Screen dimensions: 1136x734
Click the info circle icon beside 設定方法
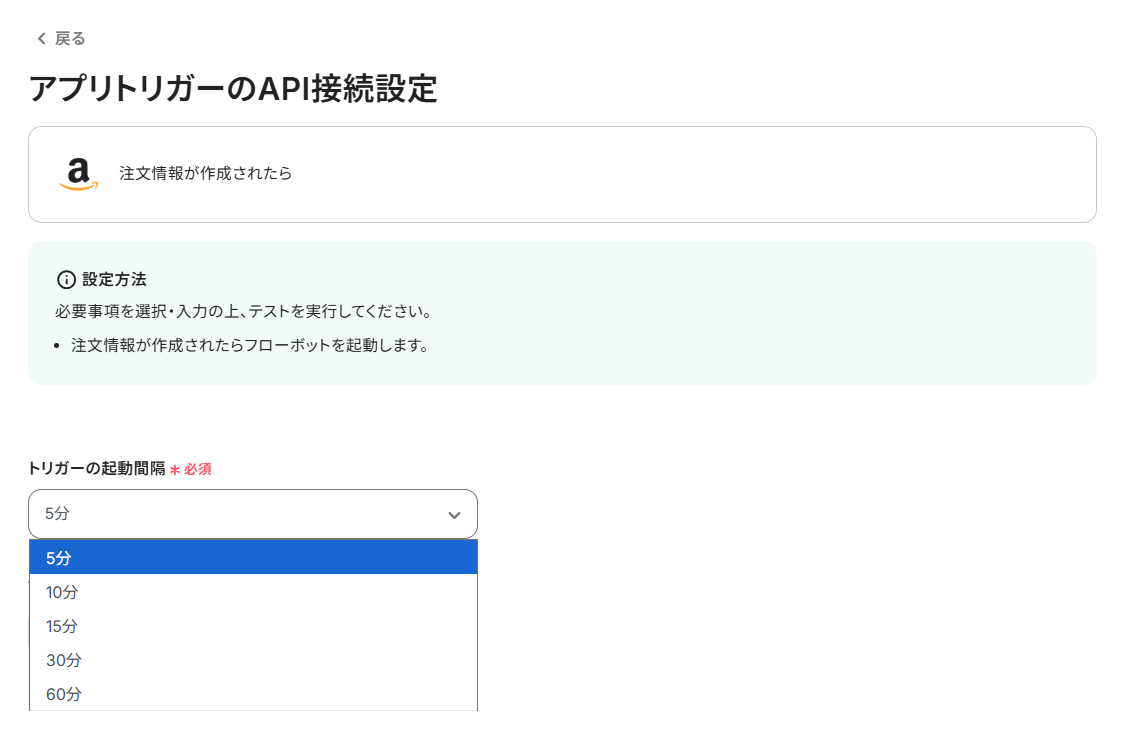(x=66, y=279)
